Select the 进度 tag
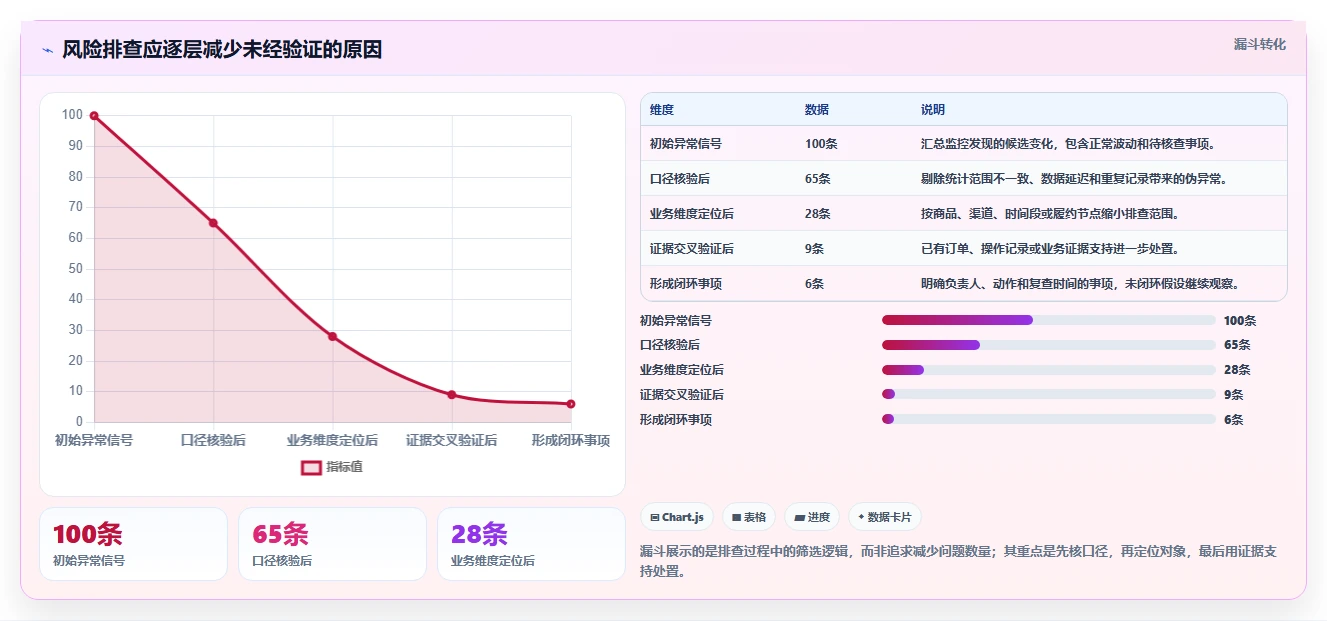The width and height of the screenshot is (1327, 621). tap(812, 517)
